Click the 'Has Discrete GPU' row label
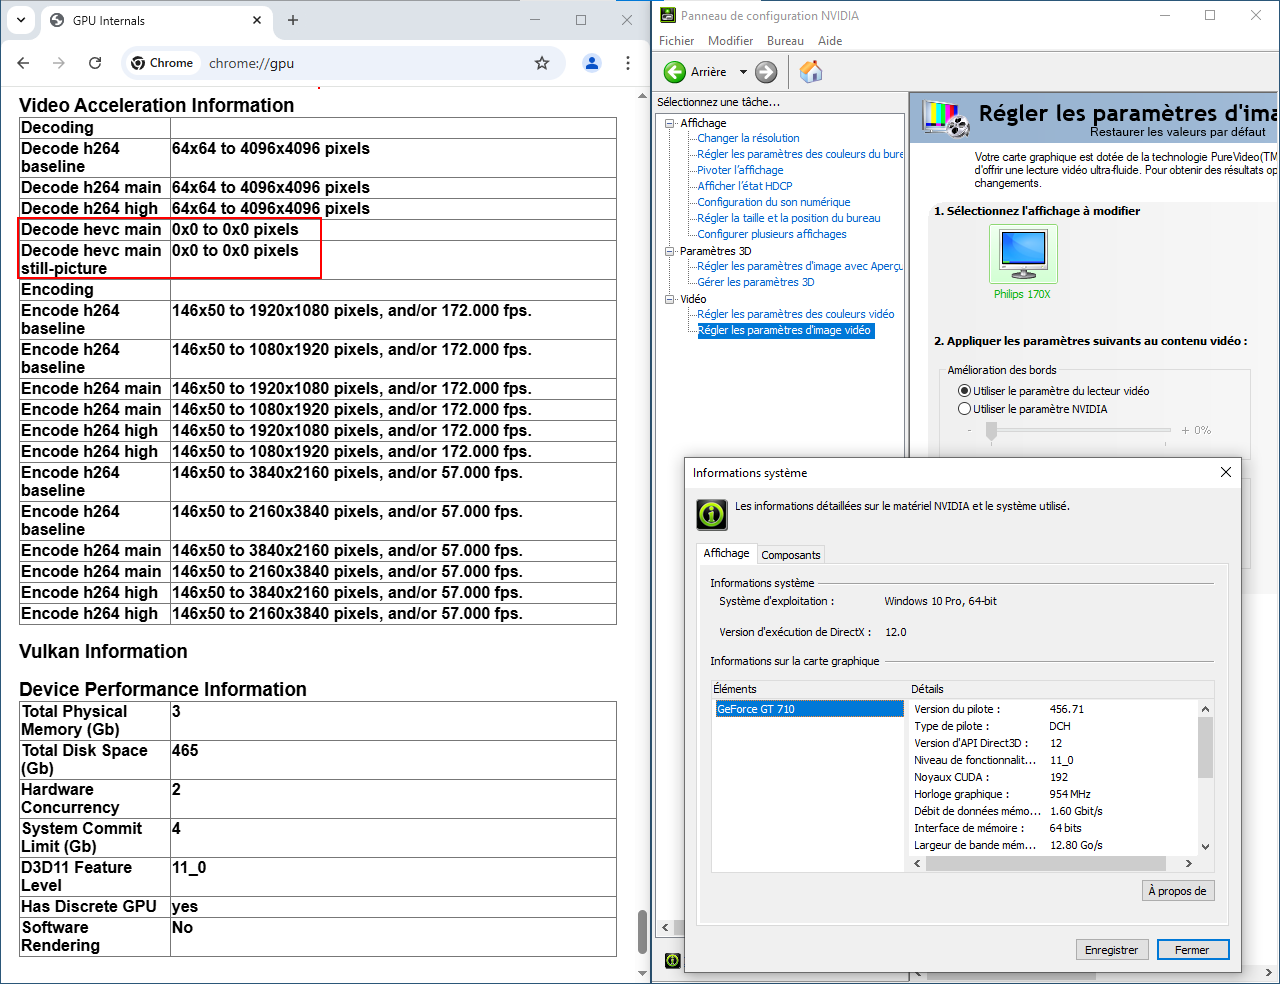The image size is (1280, 984). 89,906
